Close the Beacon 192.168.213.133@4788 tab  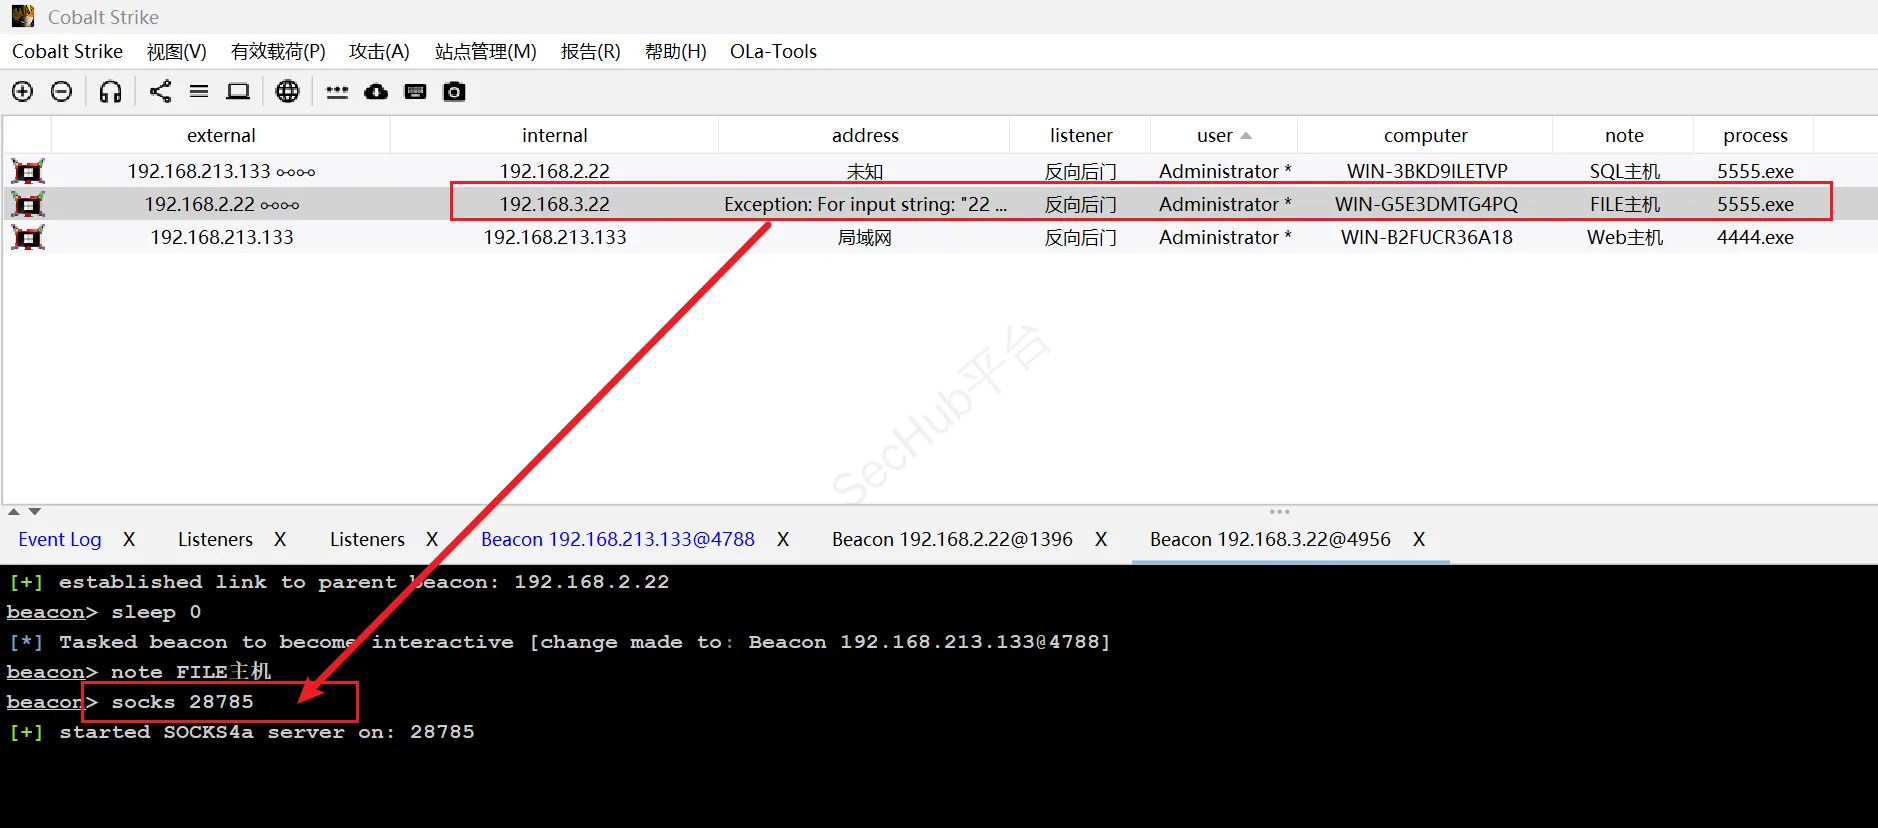pos(783,539)
